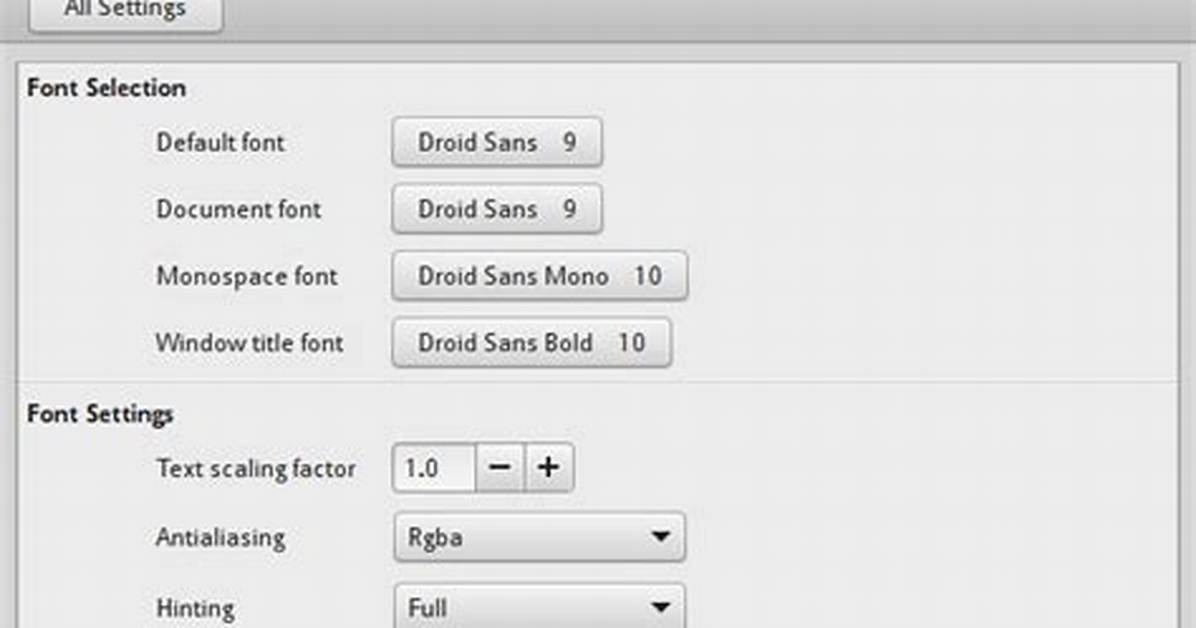Click the Font Settings heading
The width and height of the screenshot is (1196, 628).
coord(100,414)
